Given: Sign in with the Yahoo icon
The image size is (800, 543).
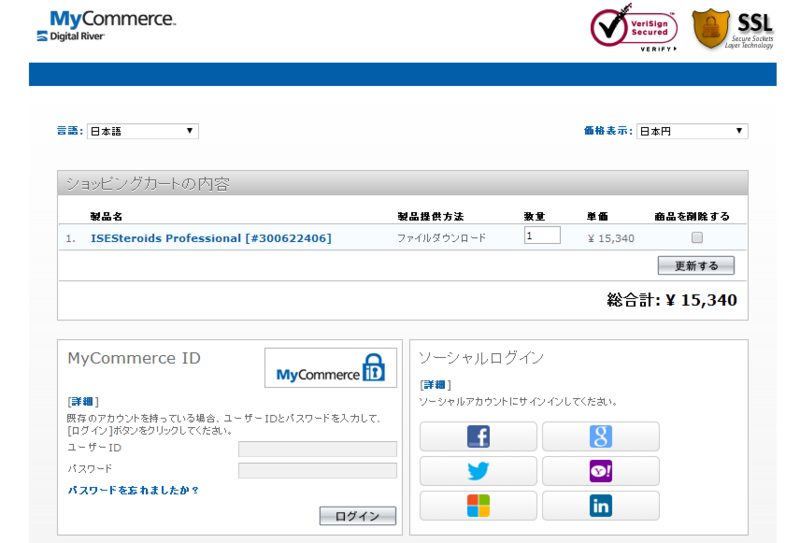Looking at the screenshot, I should click(601, 471).
